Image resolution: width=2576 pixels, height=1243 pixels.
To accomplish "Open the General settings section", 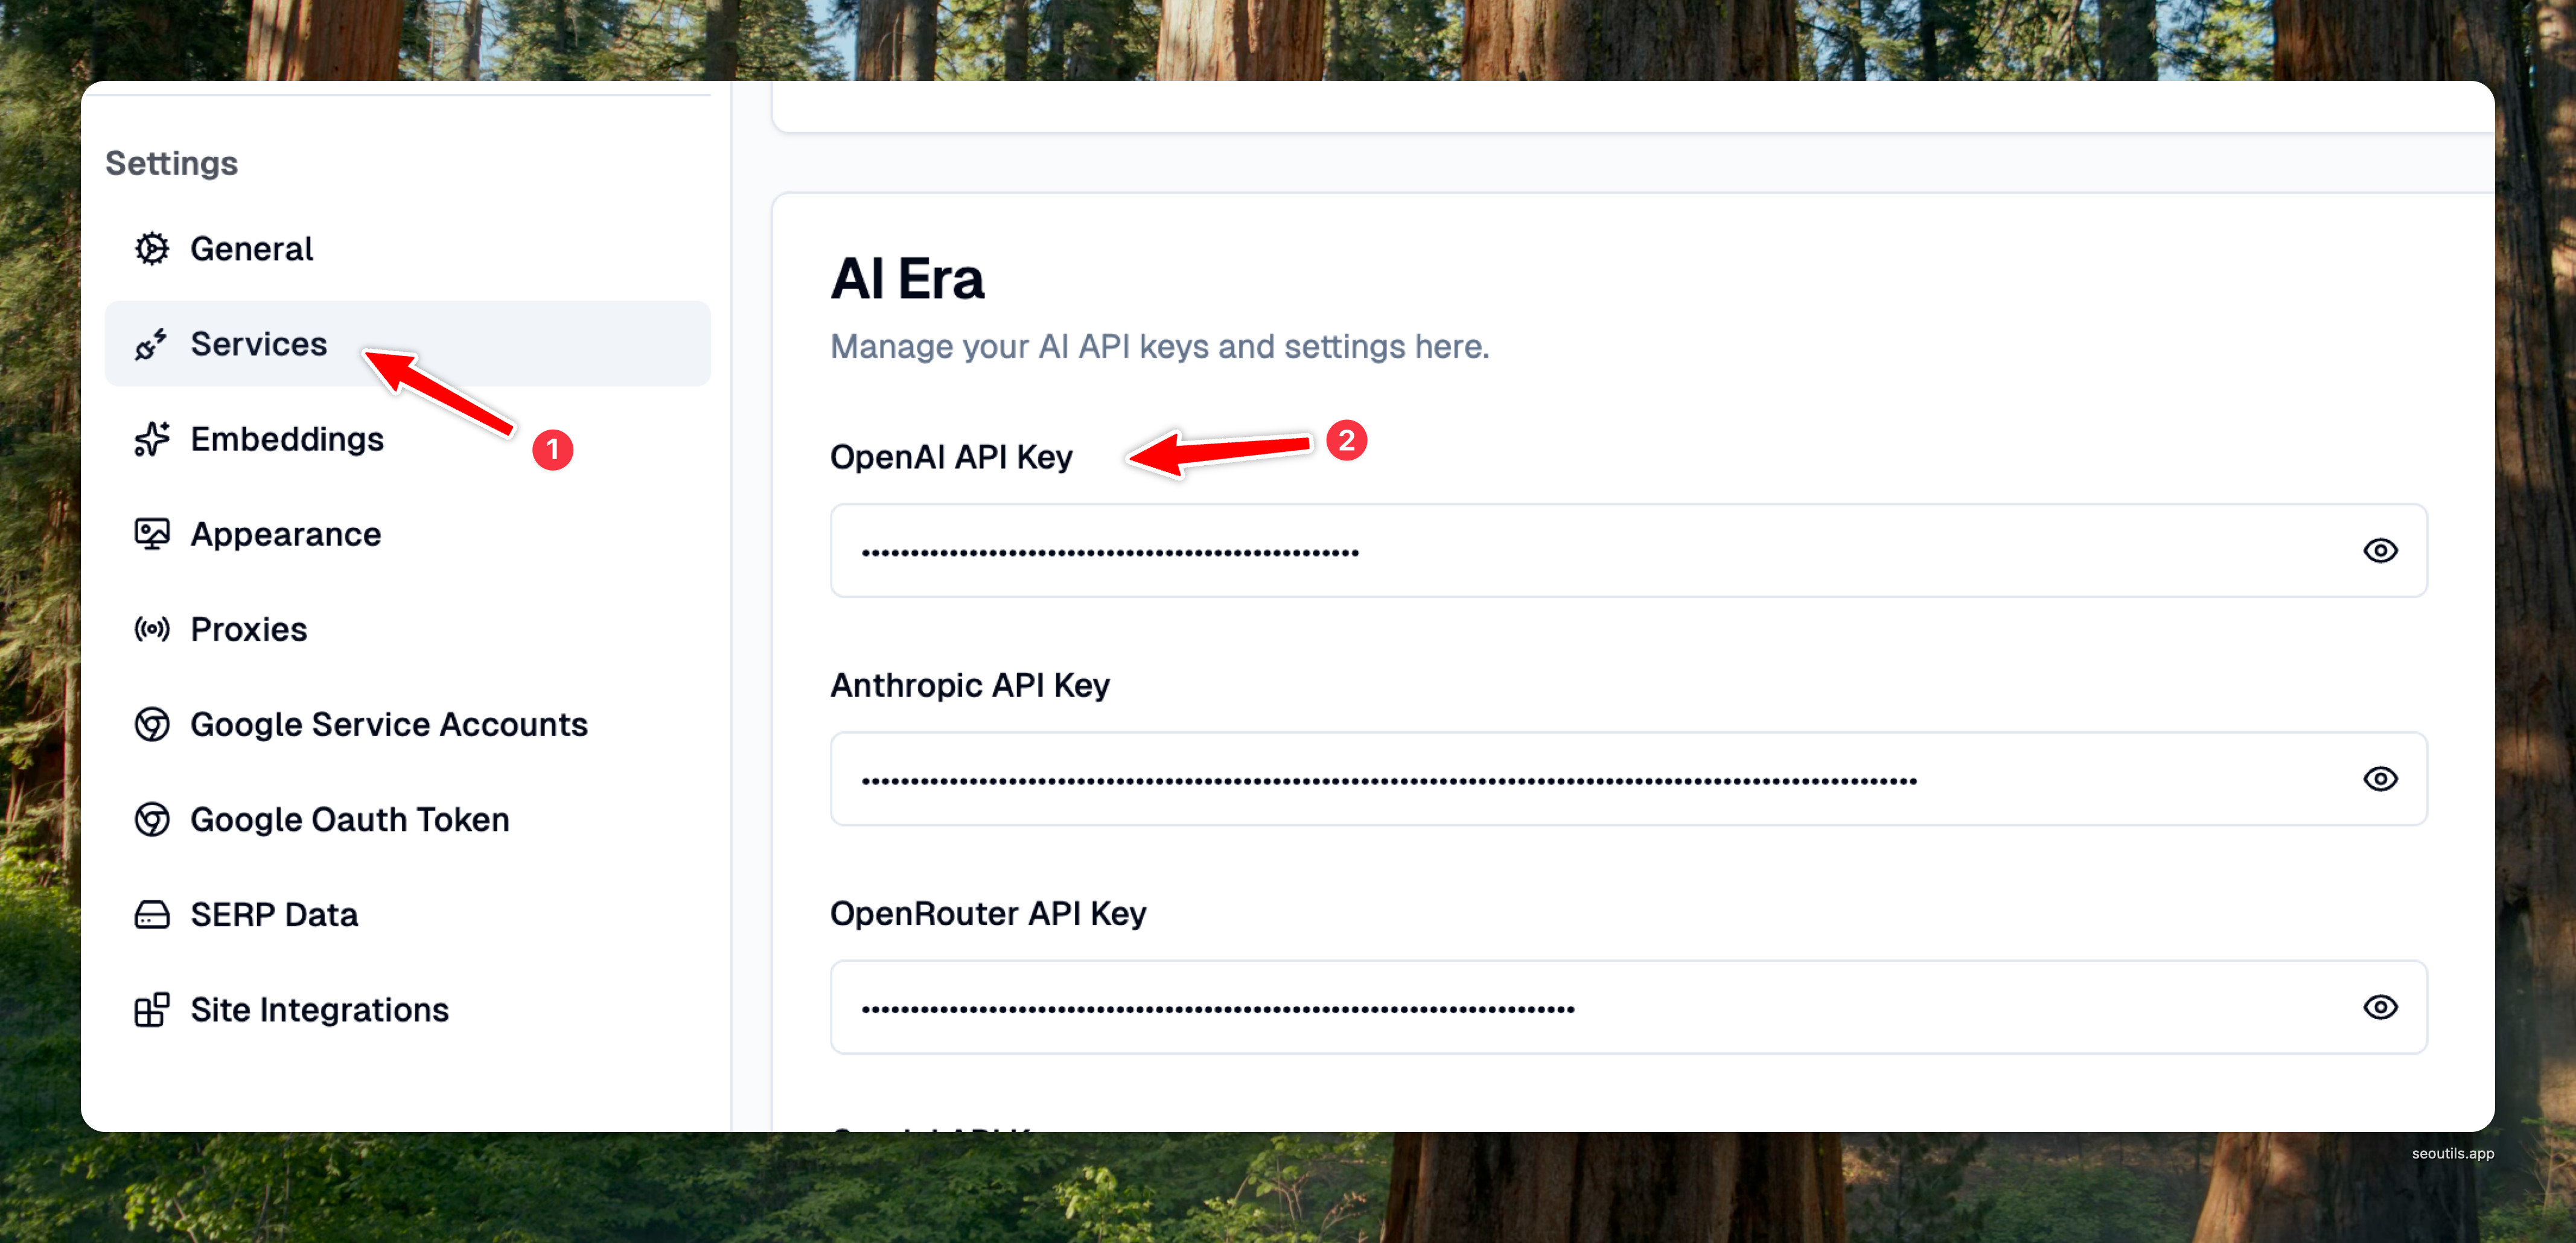I will [252, 249].
